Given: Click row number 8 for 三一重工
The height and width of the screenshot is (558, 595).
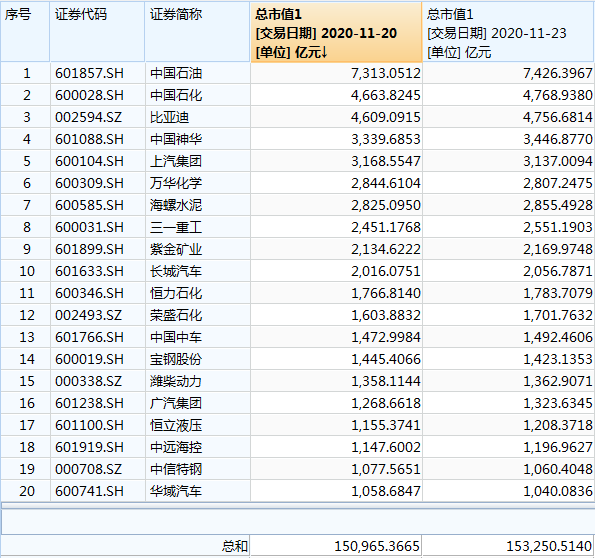Looking at the screenshot, I should coord(25,227).
